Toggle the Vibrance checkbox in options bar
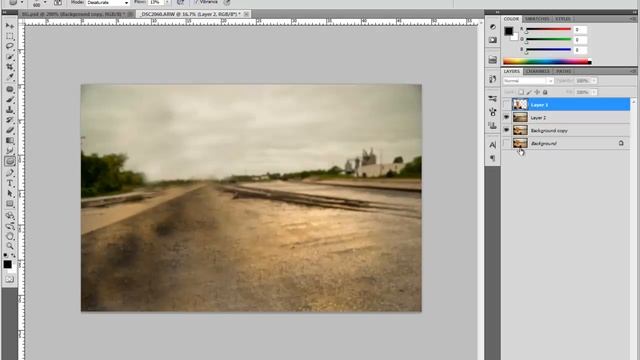 (x=196, y=2)
